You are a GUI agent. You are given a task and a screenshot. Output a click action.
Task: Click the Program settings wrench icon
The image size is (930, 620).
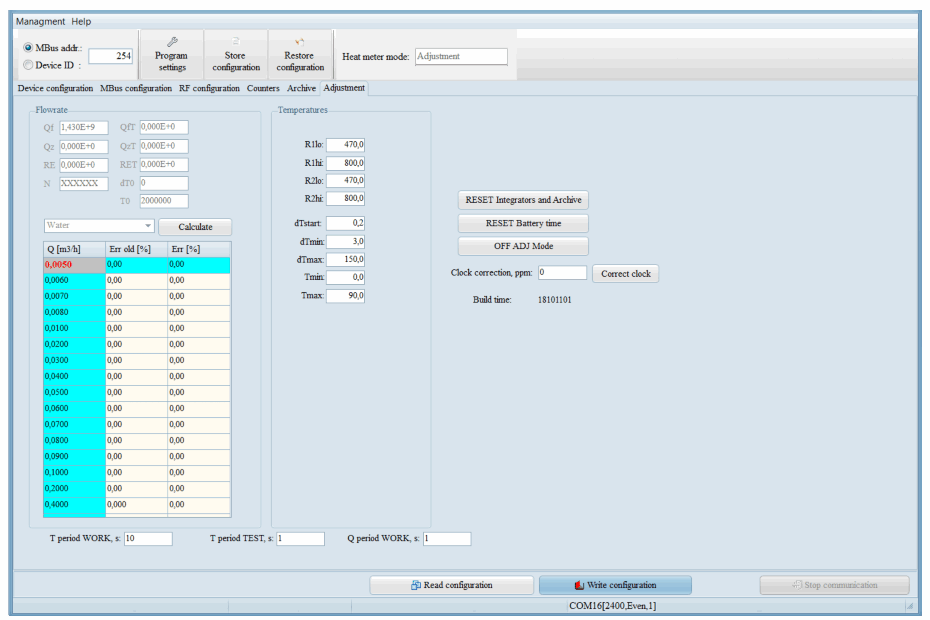click(x=172, y=42)
